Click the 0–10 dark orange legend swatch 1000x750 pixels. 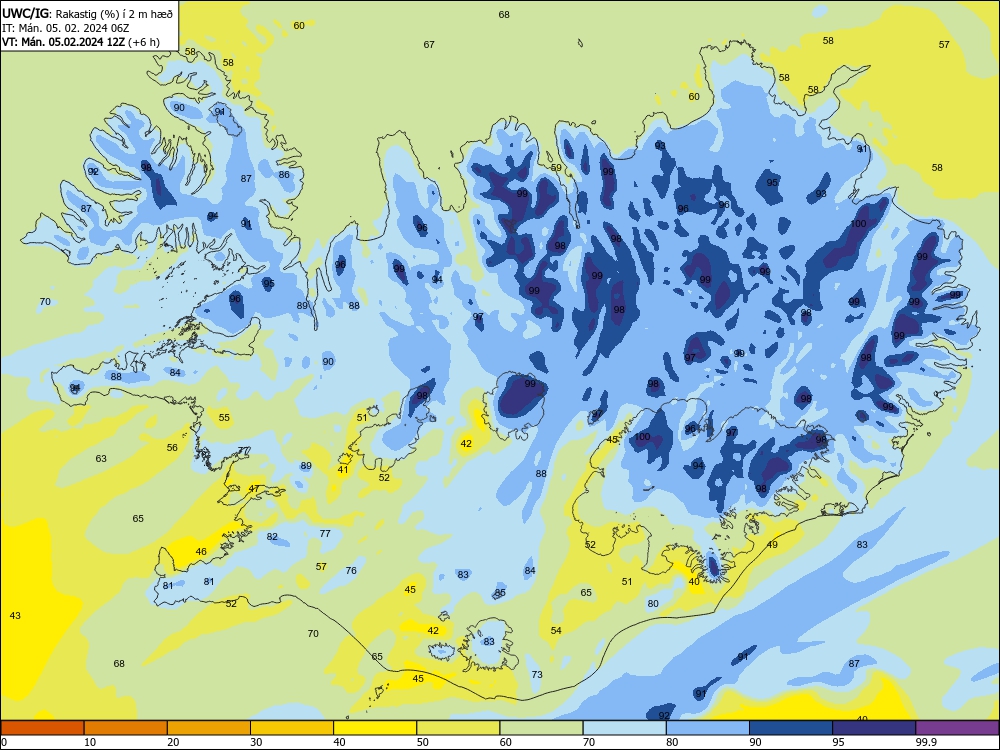tap(42, 728)
